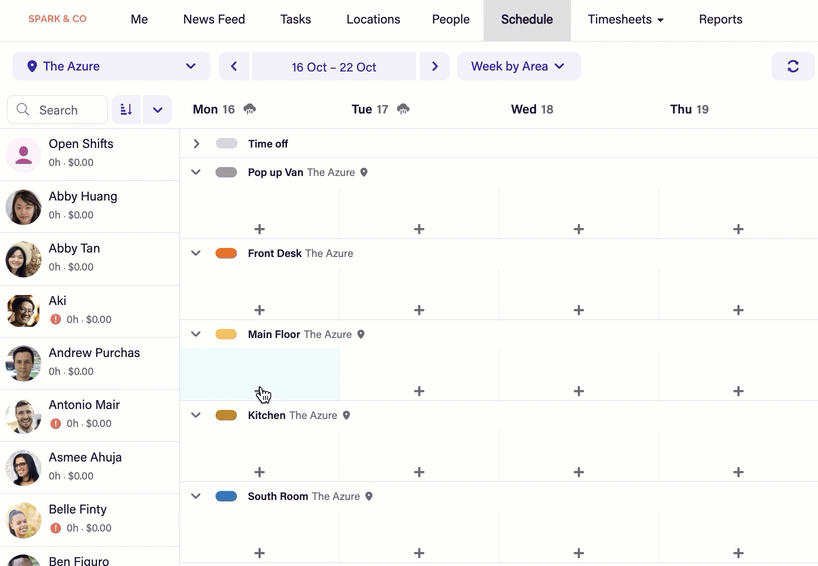Open the Me tab
The image size is (818, 566).
(x=139, y=19)
